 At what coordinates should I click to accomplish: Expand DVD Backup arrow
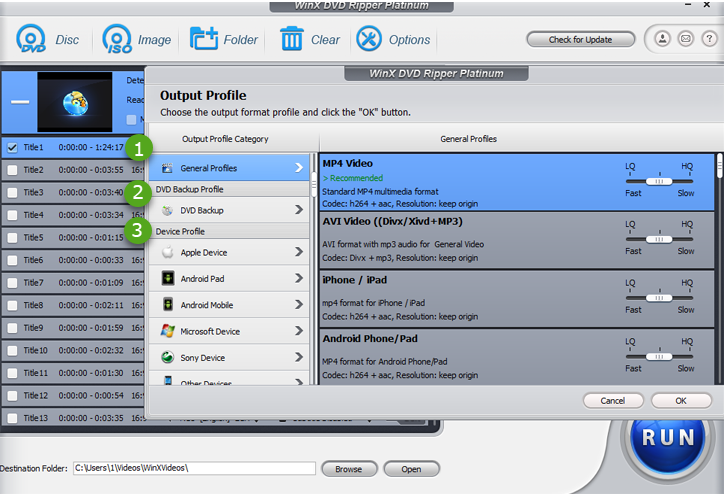point(299,210)
